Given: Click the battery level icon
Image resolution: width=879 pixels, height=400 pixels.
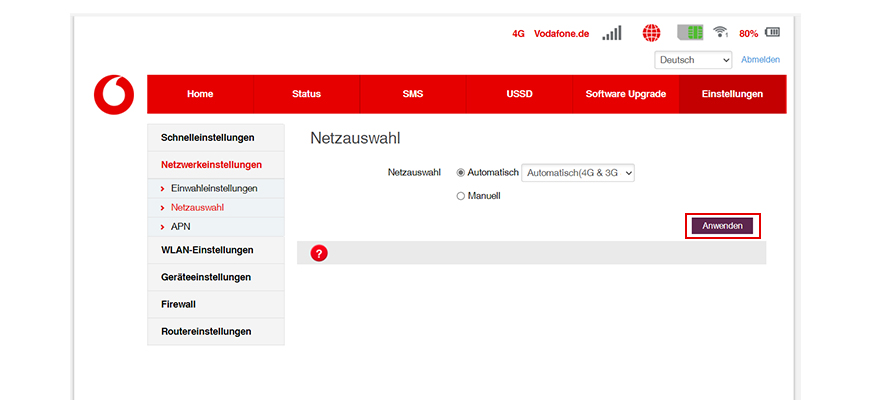Looking at the screenshot, I should [773, 33].
